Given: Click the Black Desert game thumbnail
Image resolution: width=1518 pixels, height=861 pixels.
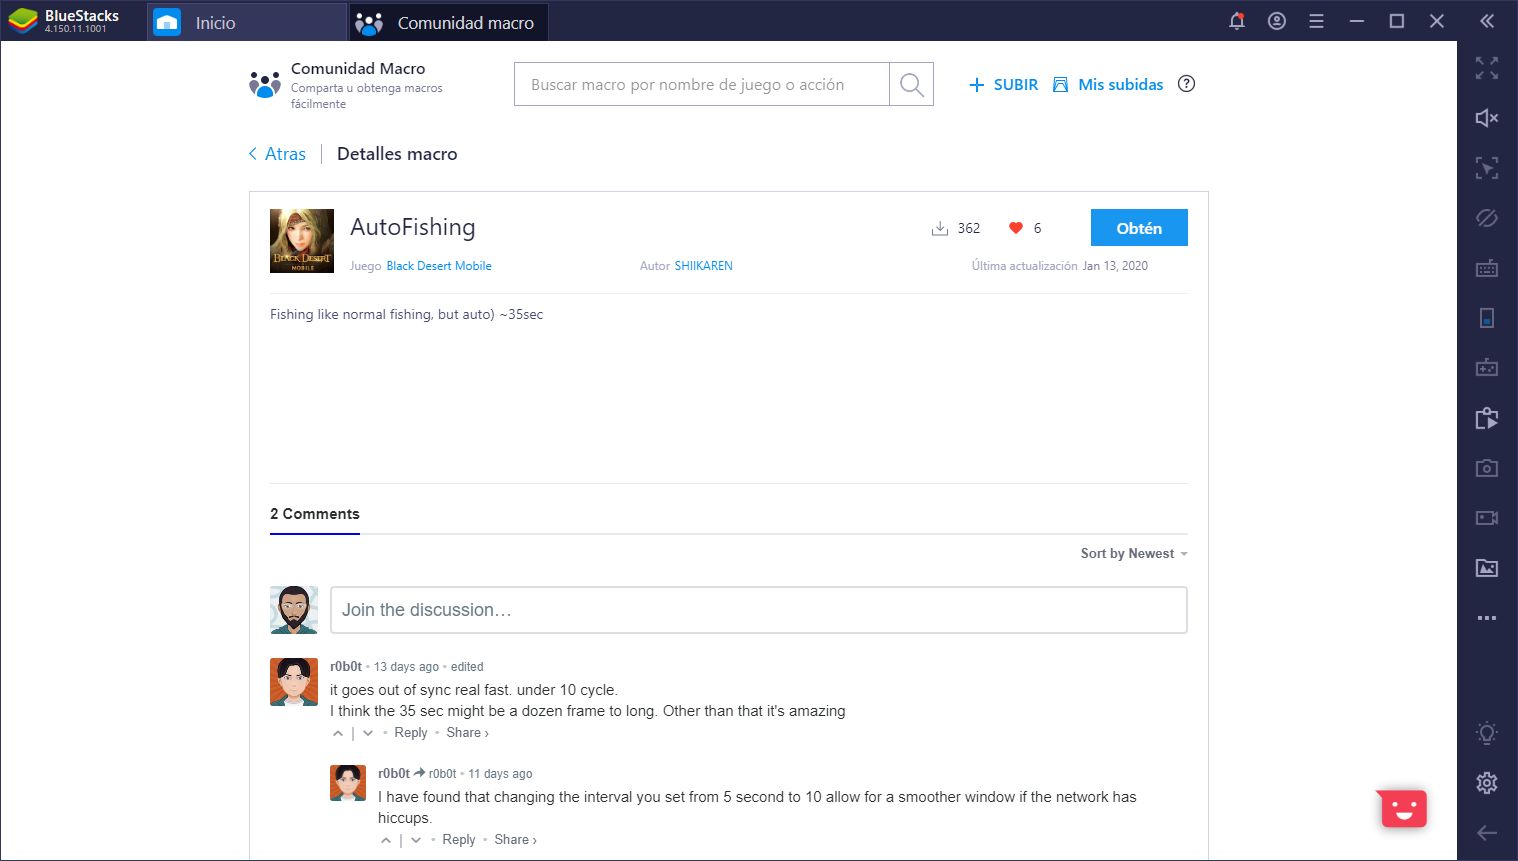Looking at the screenshot, I should (x=302, y=241).
